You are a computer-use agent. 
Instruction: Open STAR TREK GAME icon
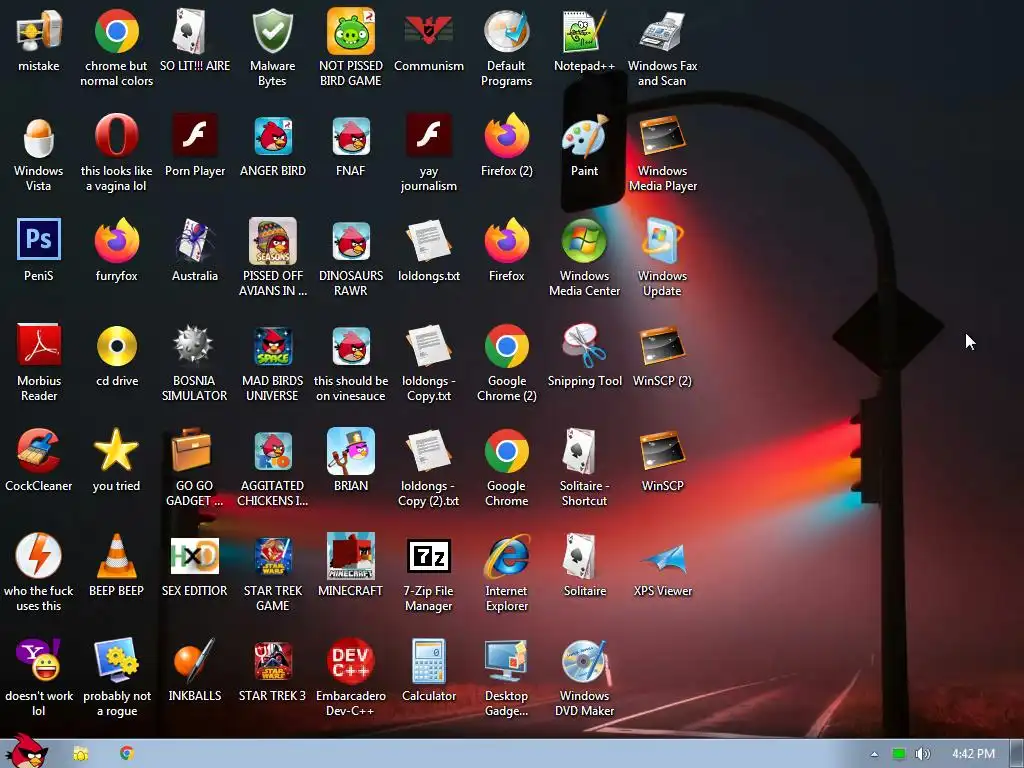(x=272, y=556)
